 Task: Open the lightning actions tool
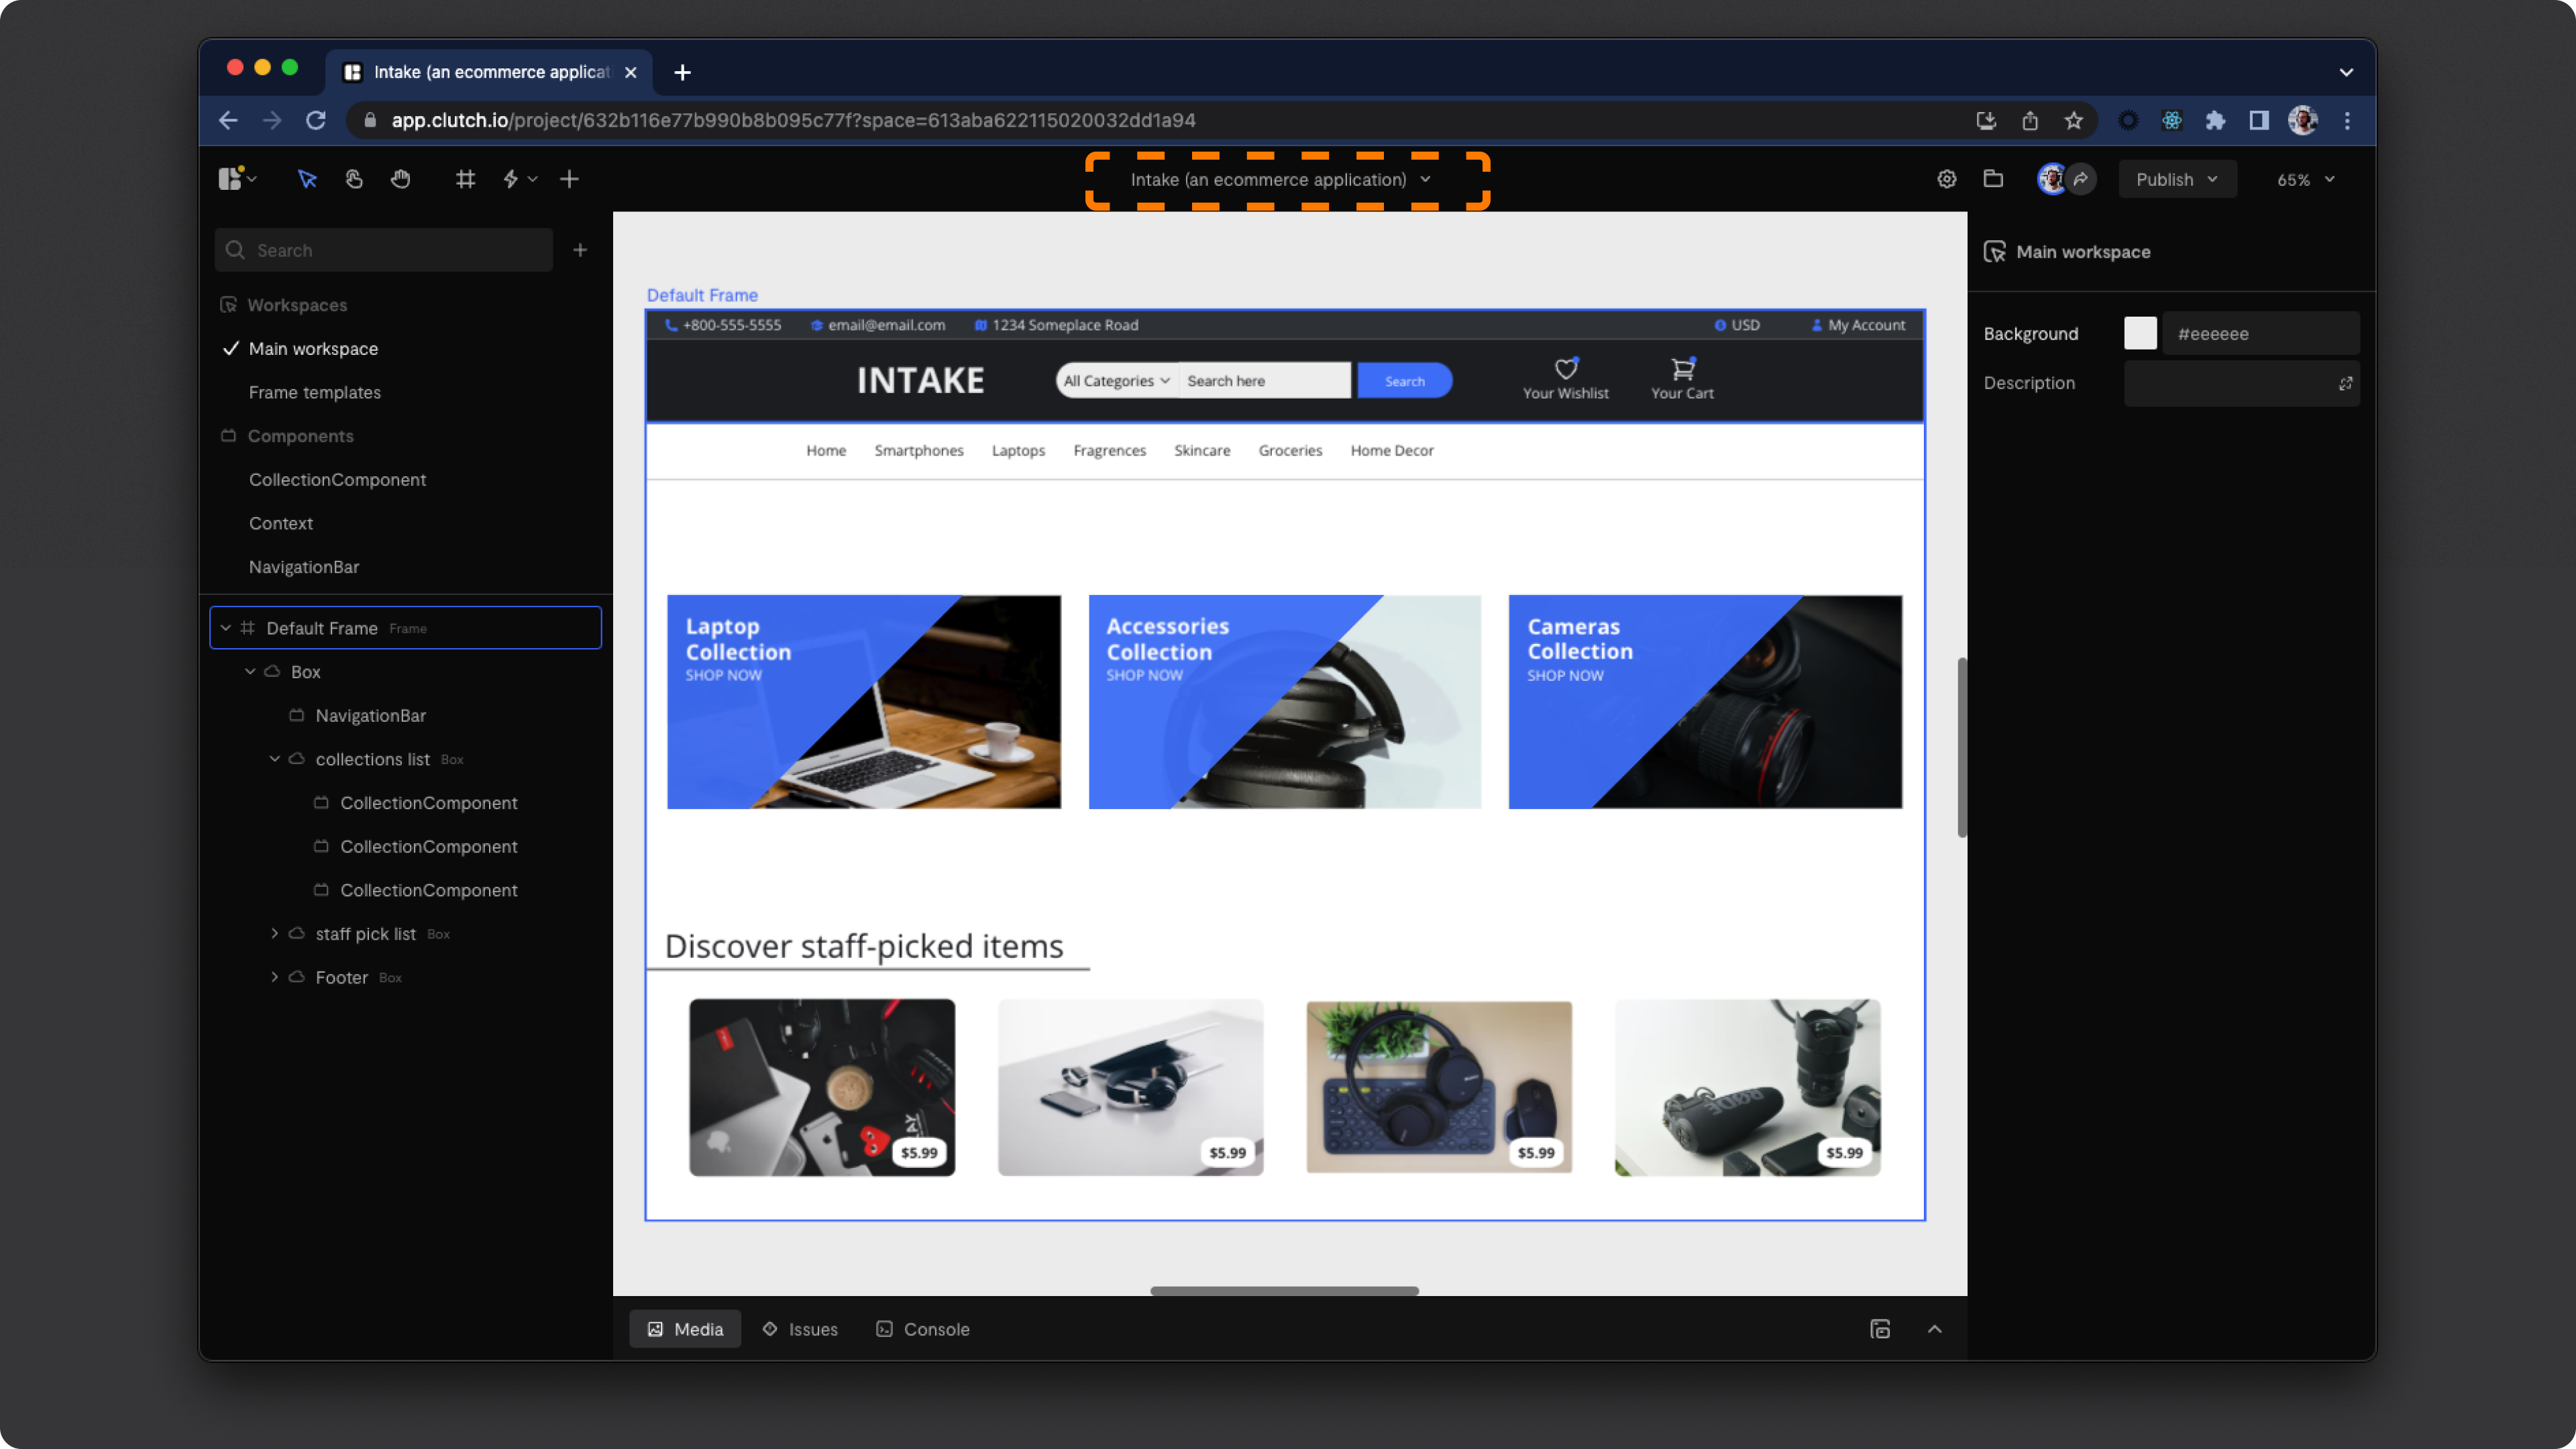pyautogui.click(x=511, y=179)
